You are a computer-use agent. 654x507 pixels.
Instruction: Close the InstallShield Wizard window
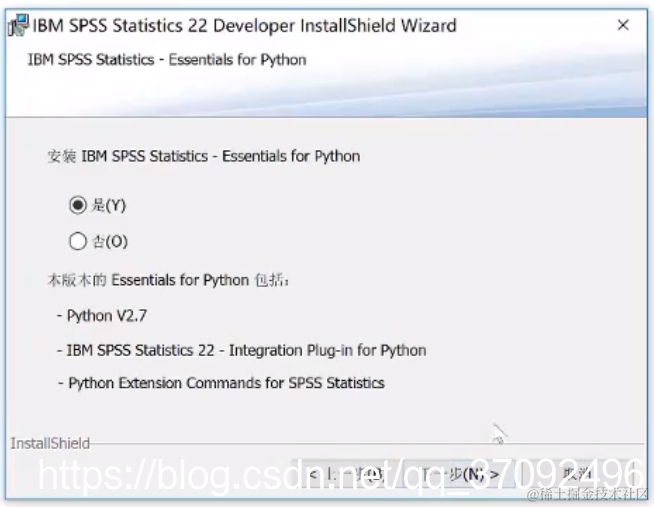[x=623, y=25]
